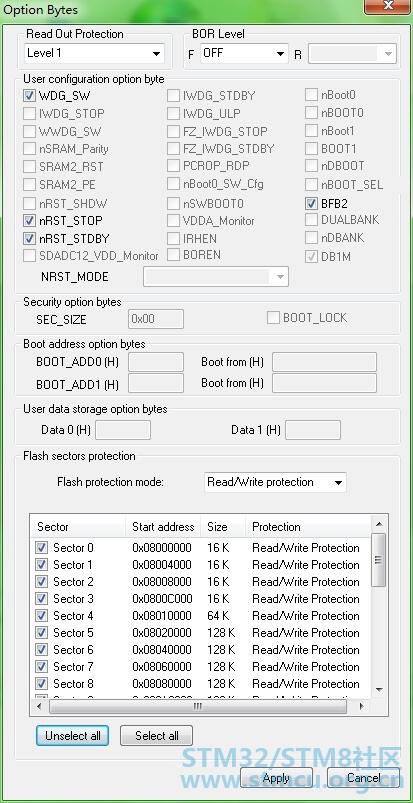Click the Select all button
This screenshot has height=803, width=413.
coord(157,736)
